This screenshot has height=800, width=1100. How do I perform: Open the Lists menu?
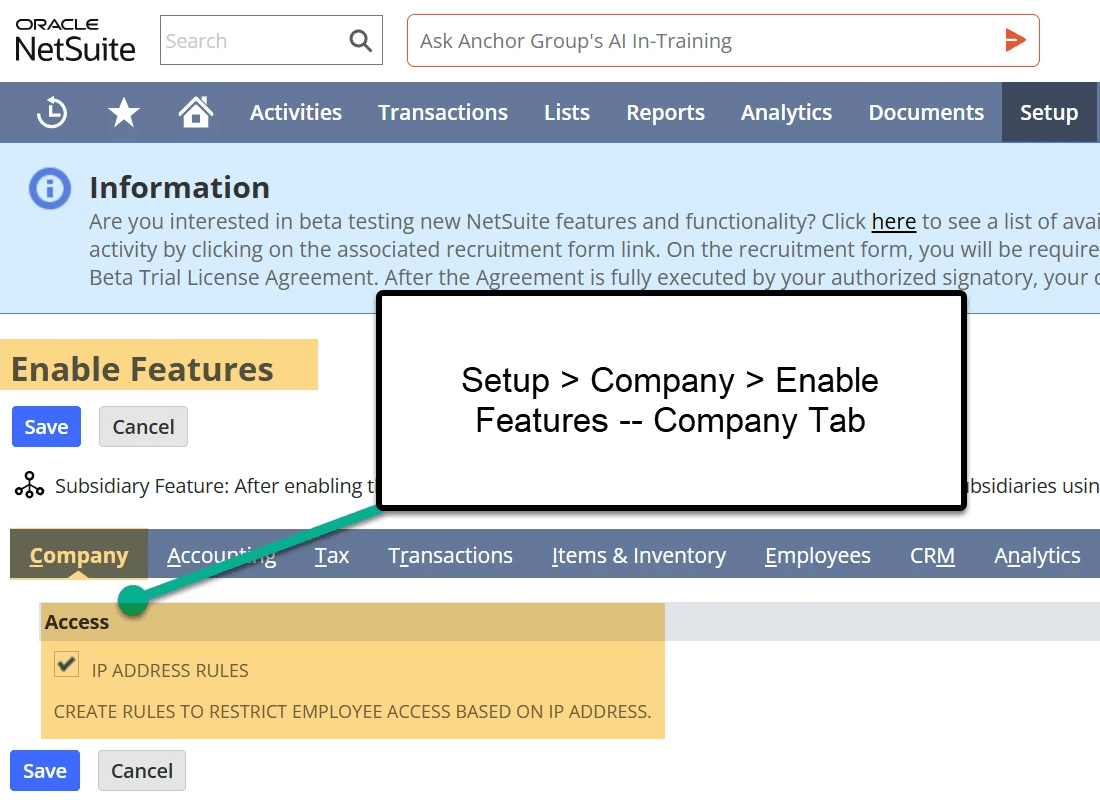567,112
